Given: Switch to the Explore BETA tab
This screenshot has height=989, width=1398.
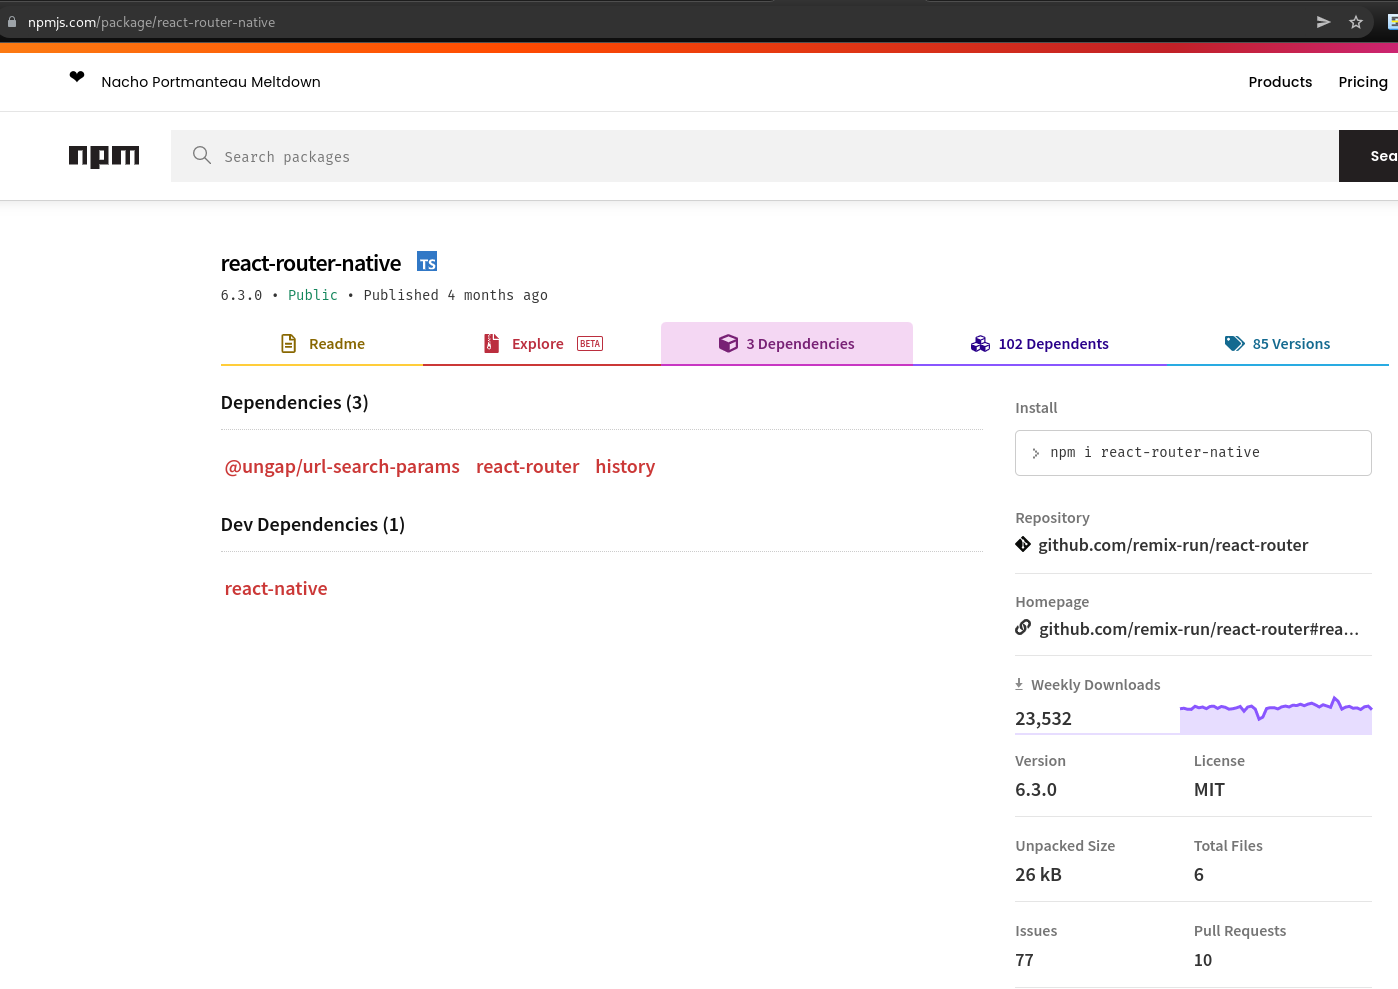Looking at the screenshot, I should pos(538,343).
